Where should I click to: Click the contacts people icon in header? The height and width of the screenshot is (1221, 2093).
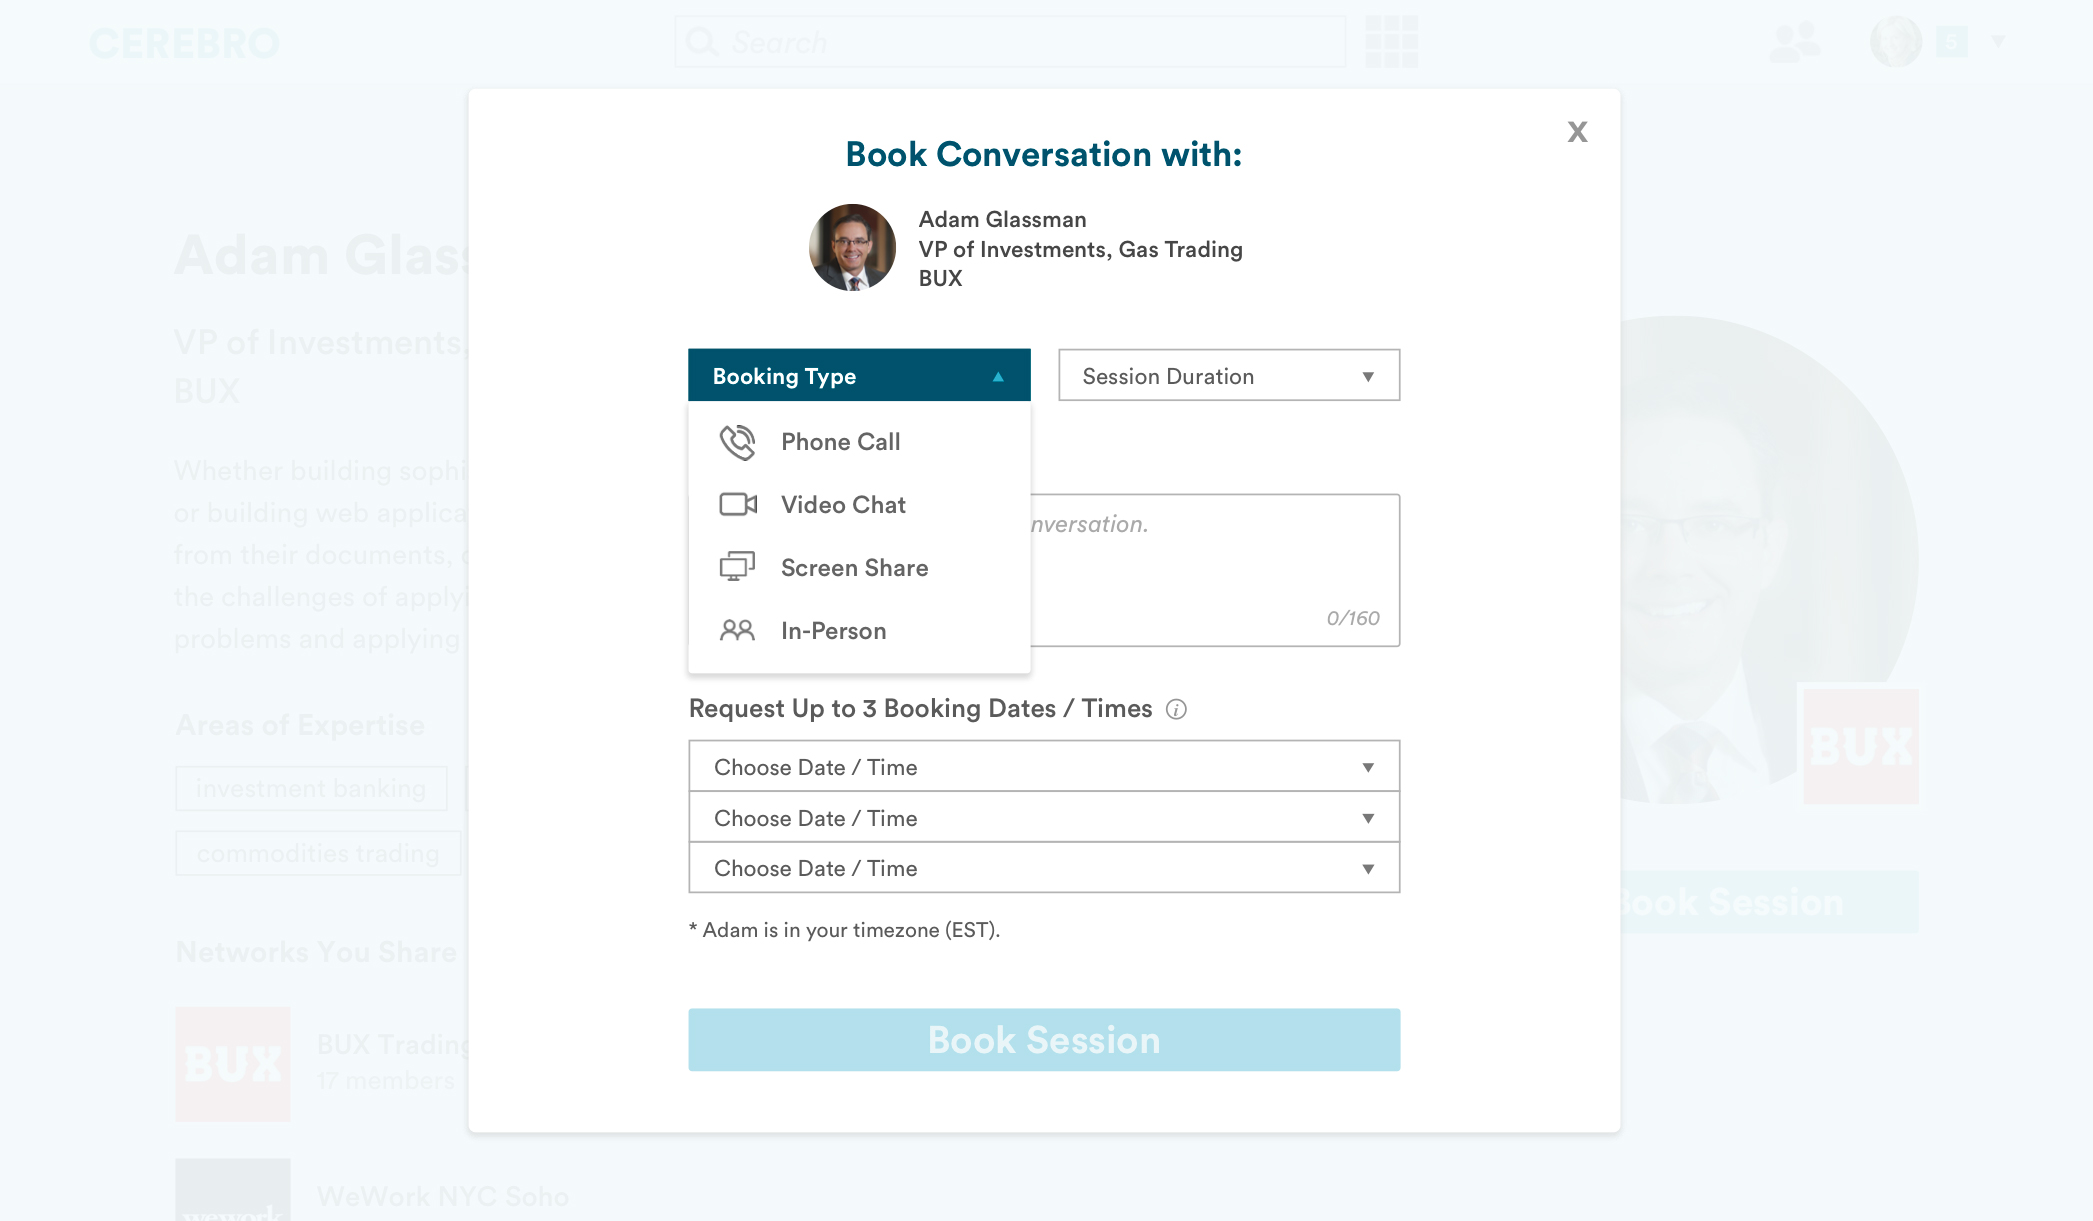point(1795,42)
